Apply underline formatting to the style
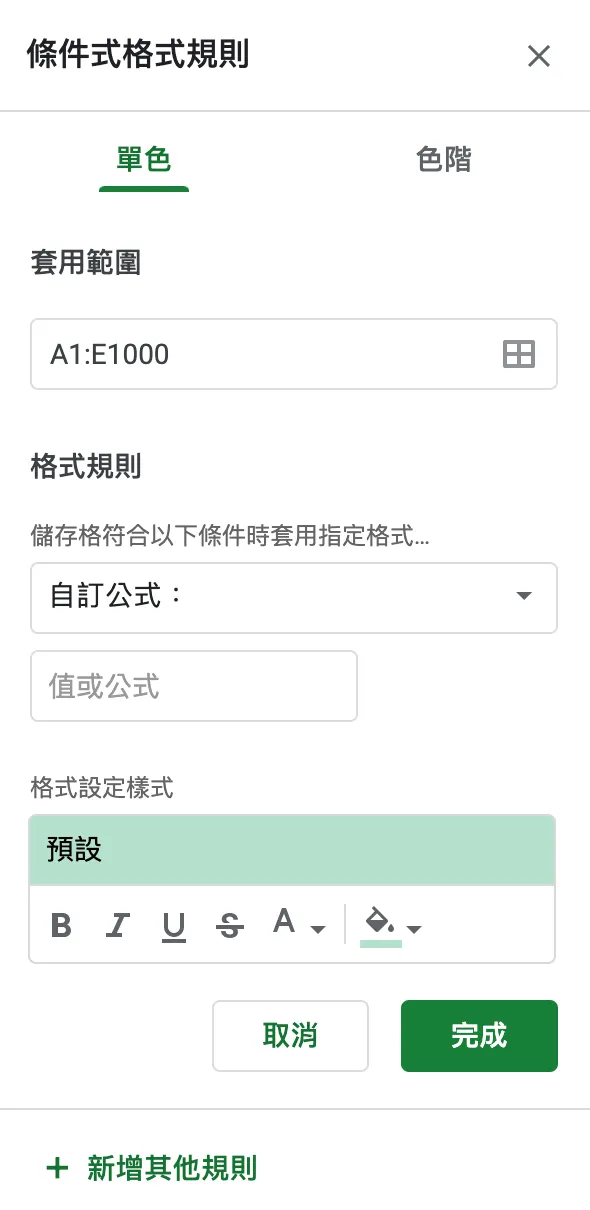This screenshot has width=590, height=1210. [173, 925]
